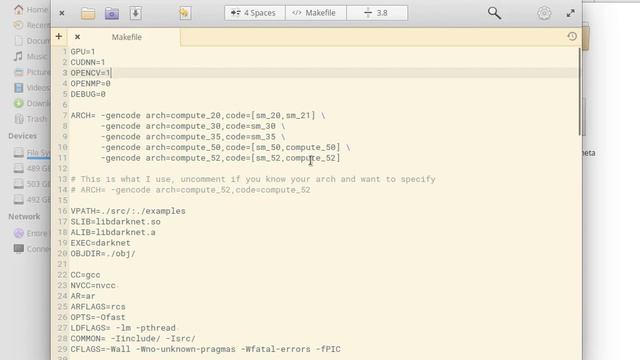This screenshot has height=360, width=640.
Task: Open the 4 Spaces indentation dropdown
Action: click(254, 13)
